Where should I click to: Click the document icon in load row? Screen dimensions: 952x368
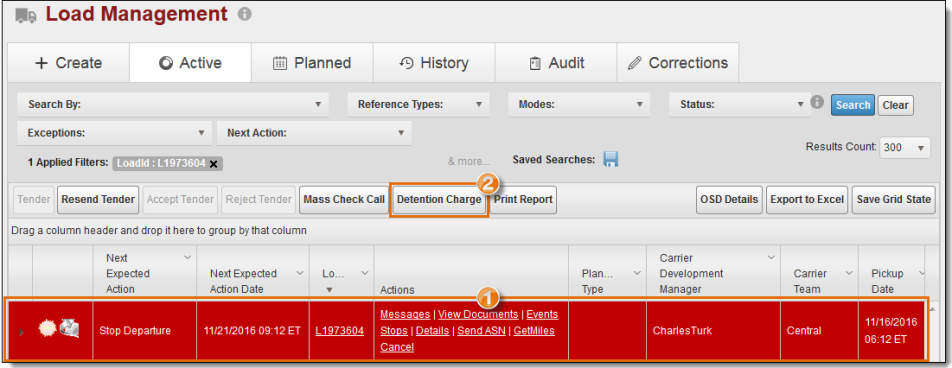pos(70,329)
